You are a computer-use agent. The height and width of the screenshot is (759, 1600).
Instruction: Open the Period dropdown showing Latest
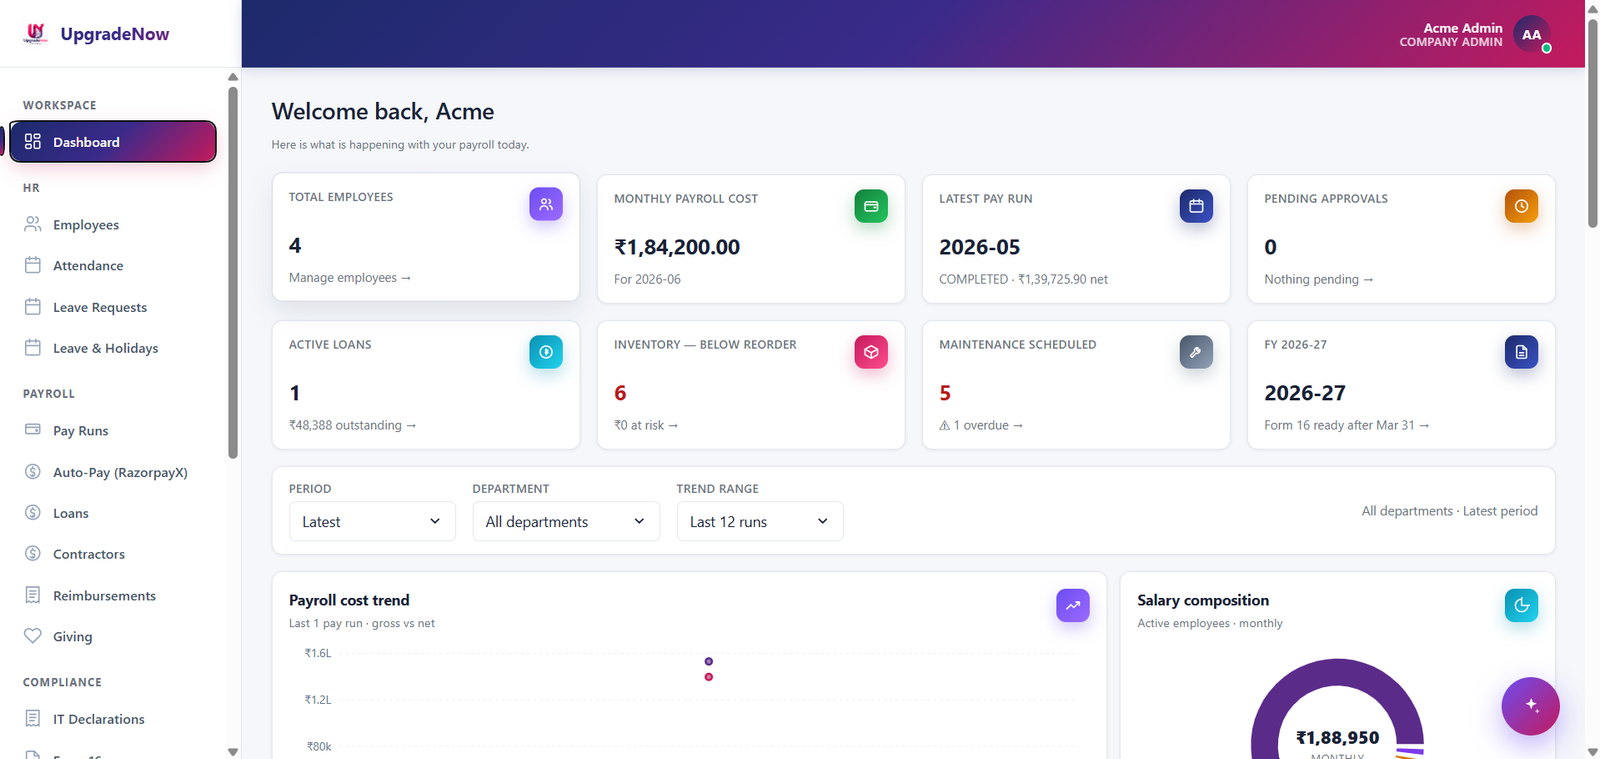click(x=372, y=521)
